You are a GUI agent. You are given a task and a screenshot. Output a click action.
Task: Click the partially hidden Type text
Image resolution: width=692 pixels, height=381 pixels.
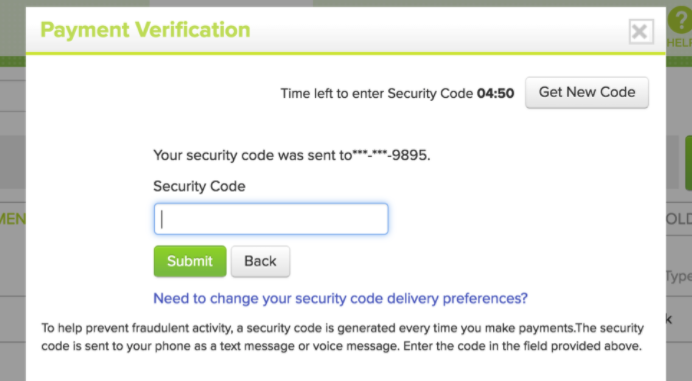(x=678, y=276)
